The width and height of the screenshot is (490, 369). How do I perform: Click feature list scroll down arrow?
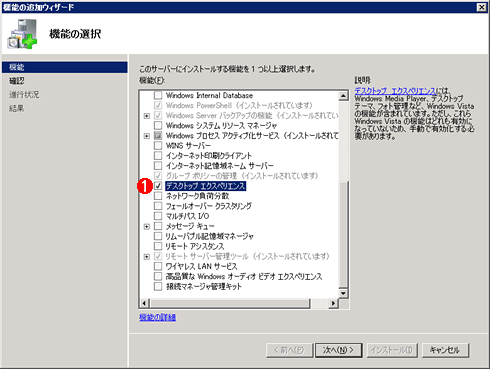pyautogui.click(x=343, y=293)
